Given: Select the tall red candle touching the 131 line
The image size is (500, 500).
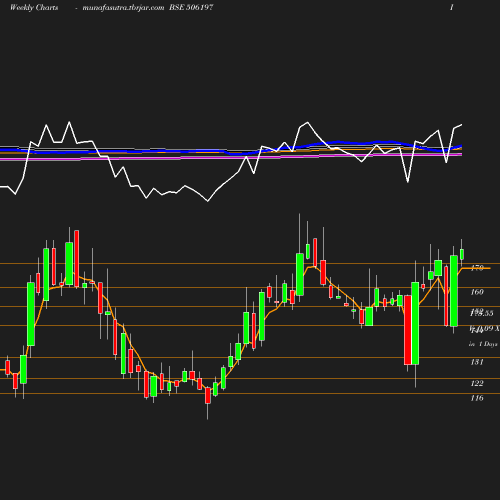Looking at the screenshot, I should (408, 330).
